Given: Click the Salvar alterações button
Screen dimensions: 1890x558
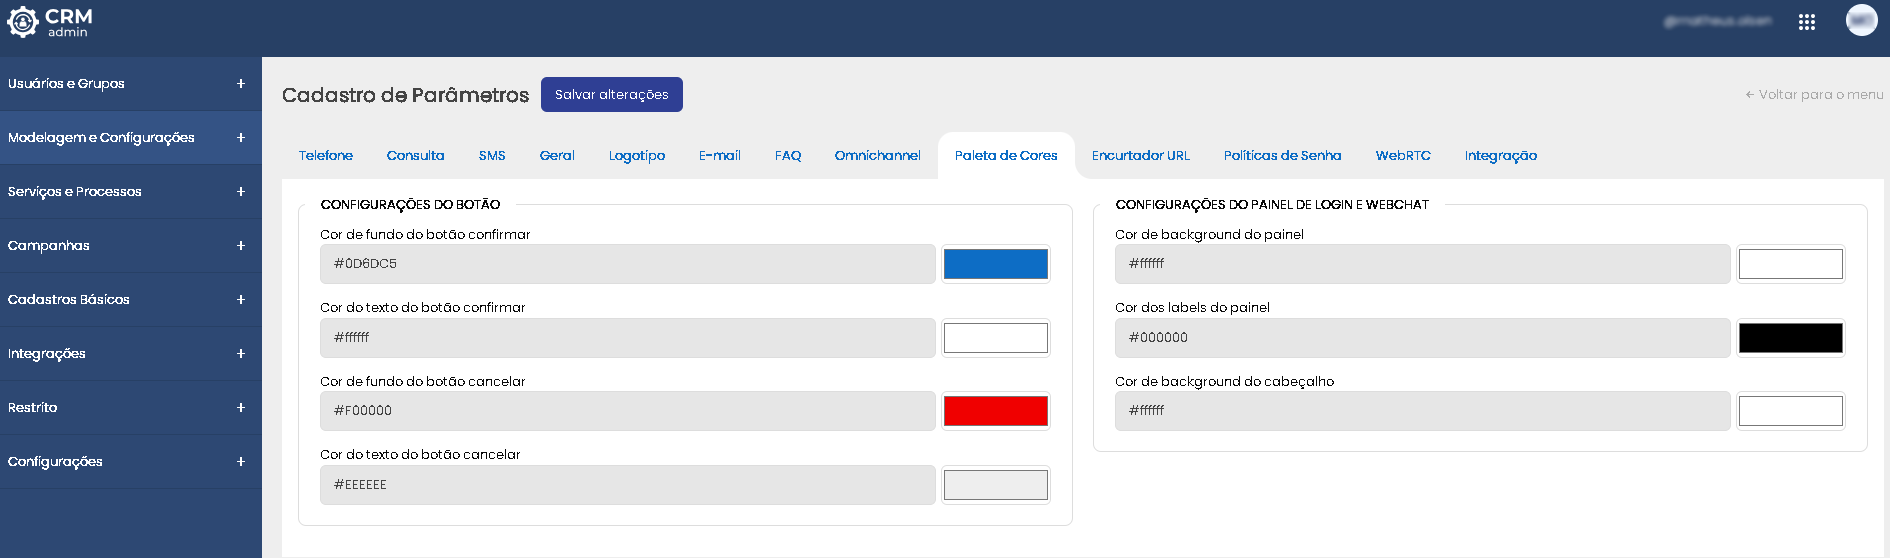Looking at the screenshot, I should point(611,95).
